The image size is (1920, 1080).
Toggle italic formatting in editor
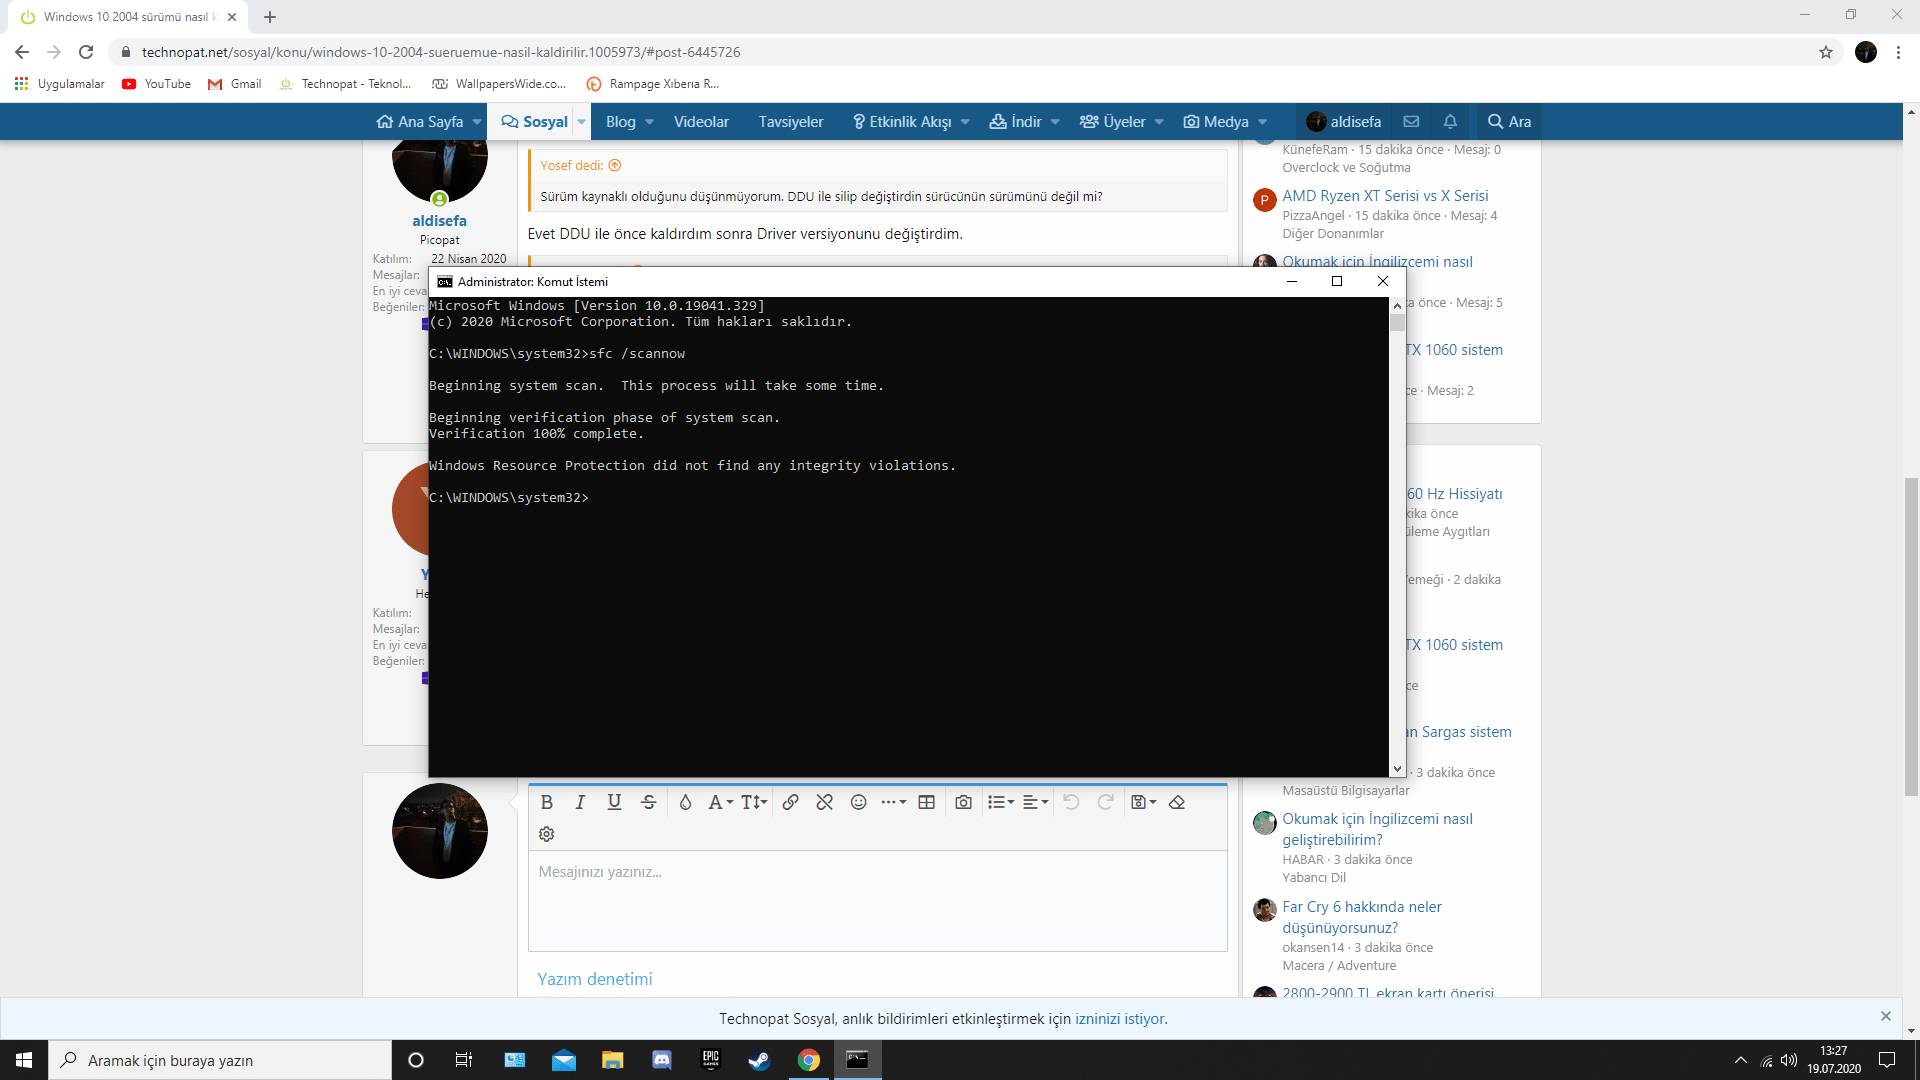click(x=580, y=802)
